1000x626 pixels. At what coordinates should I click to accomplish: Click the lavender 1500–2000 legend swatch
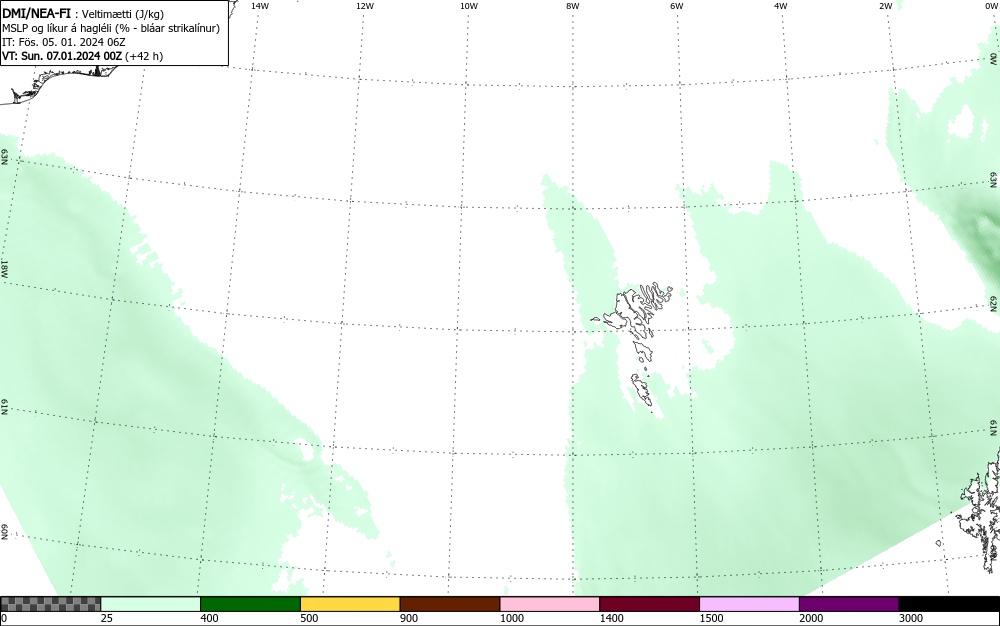click(749, 604)
